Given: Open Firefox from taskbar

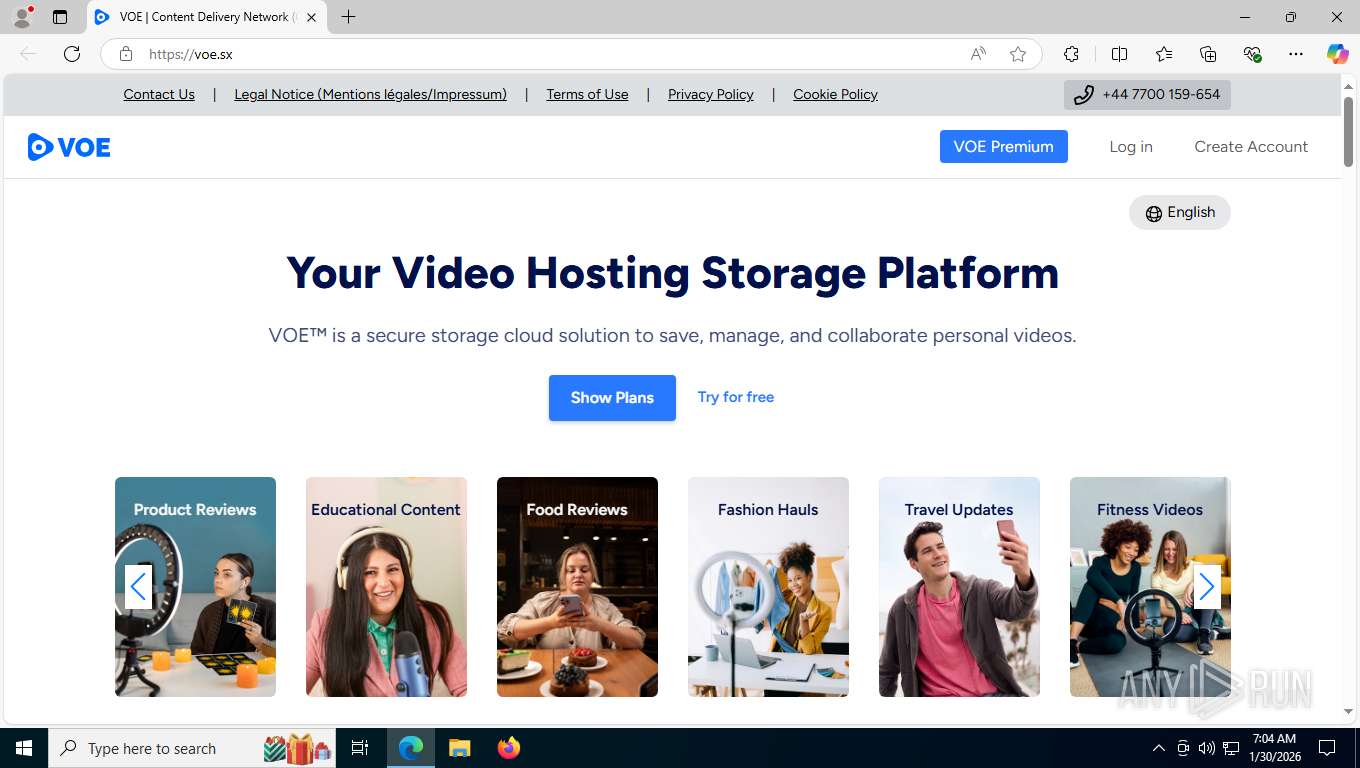Looking at the screenshot, I should coord(509,748).
